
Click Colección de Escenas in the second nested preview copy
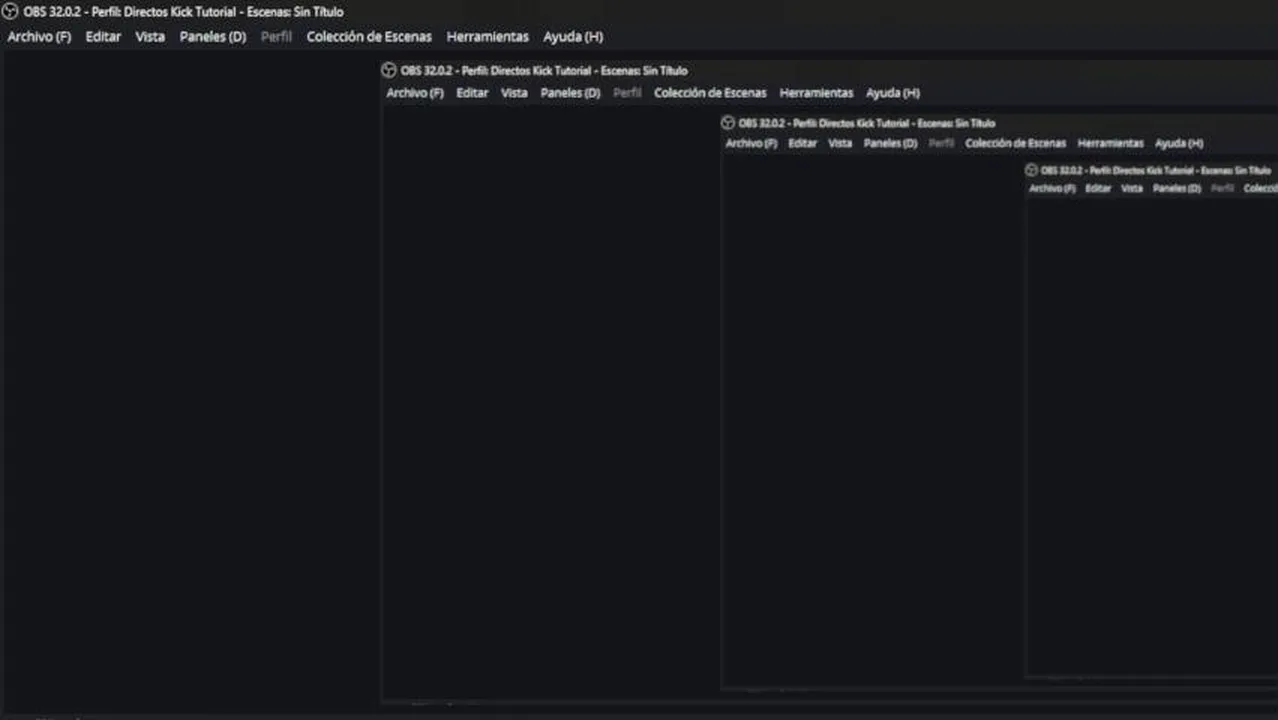pyautogui.click(x=1015, y=143)
